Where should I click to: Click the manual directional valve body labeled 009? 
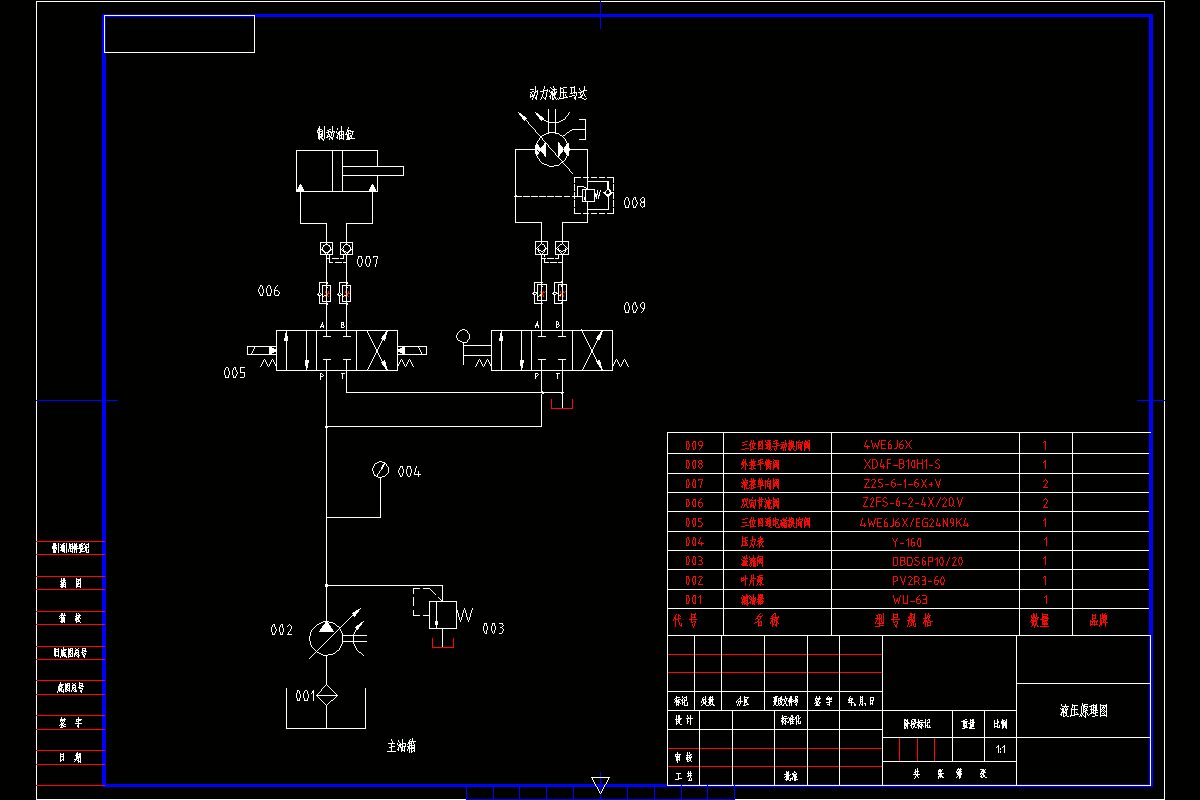[551, 350]
